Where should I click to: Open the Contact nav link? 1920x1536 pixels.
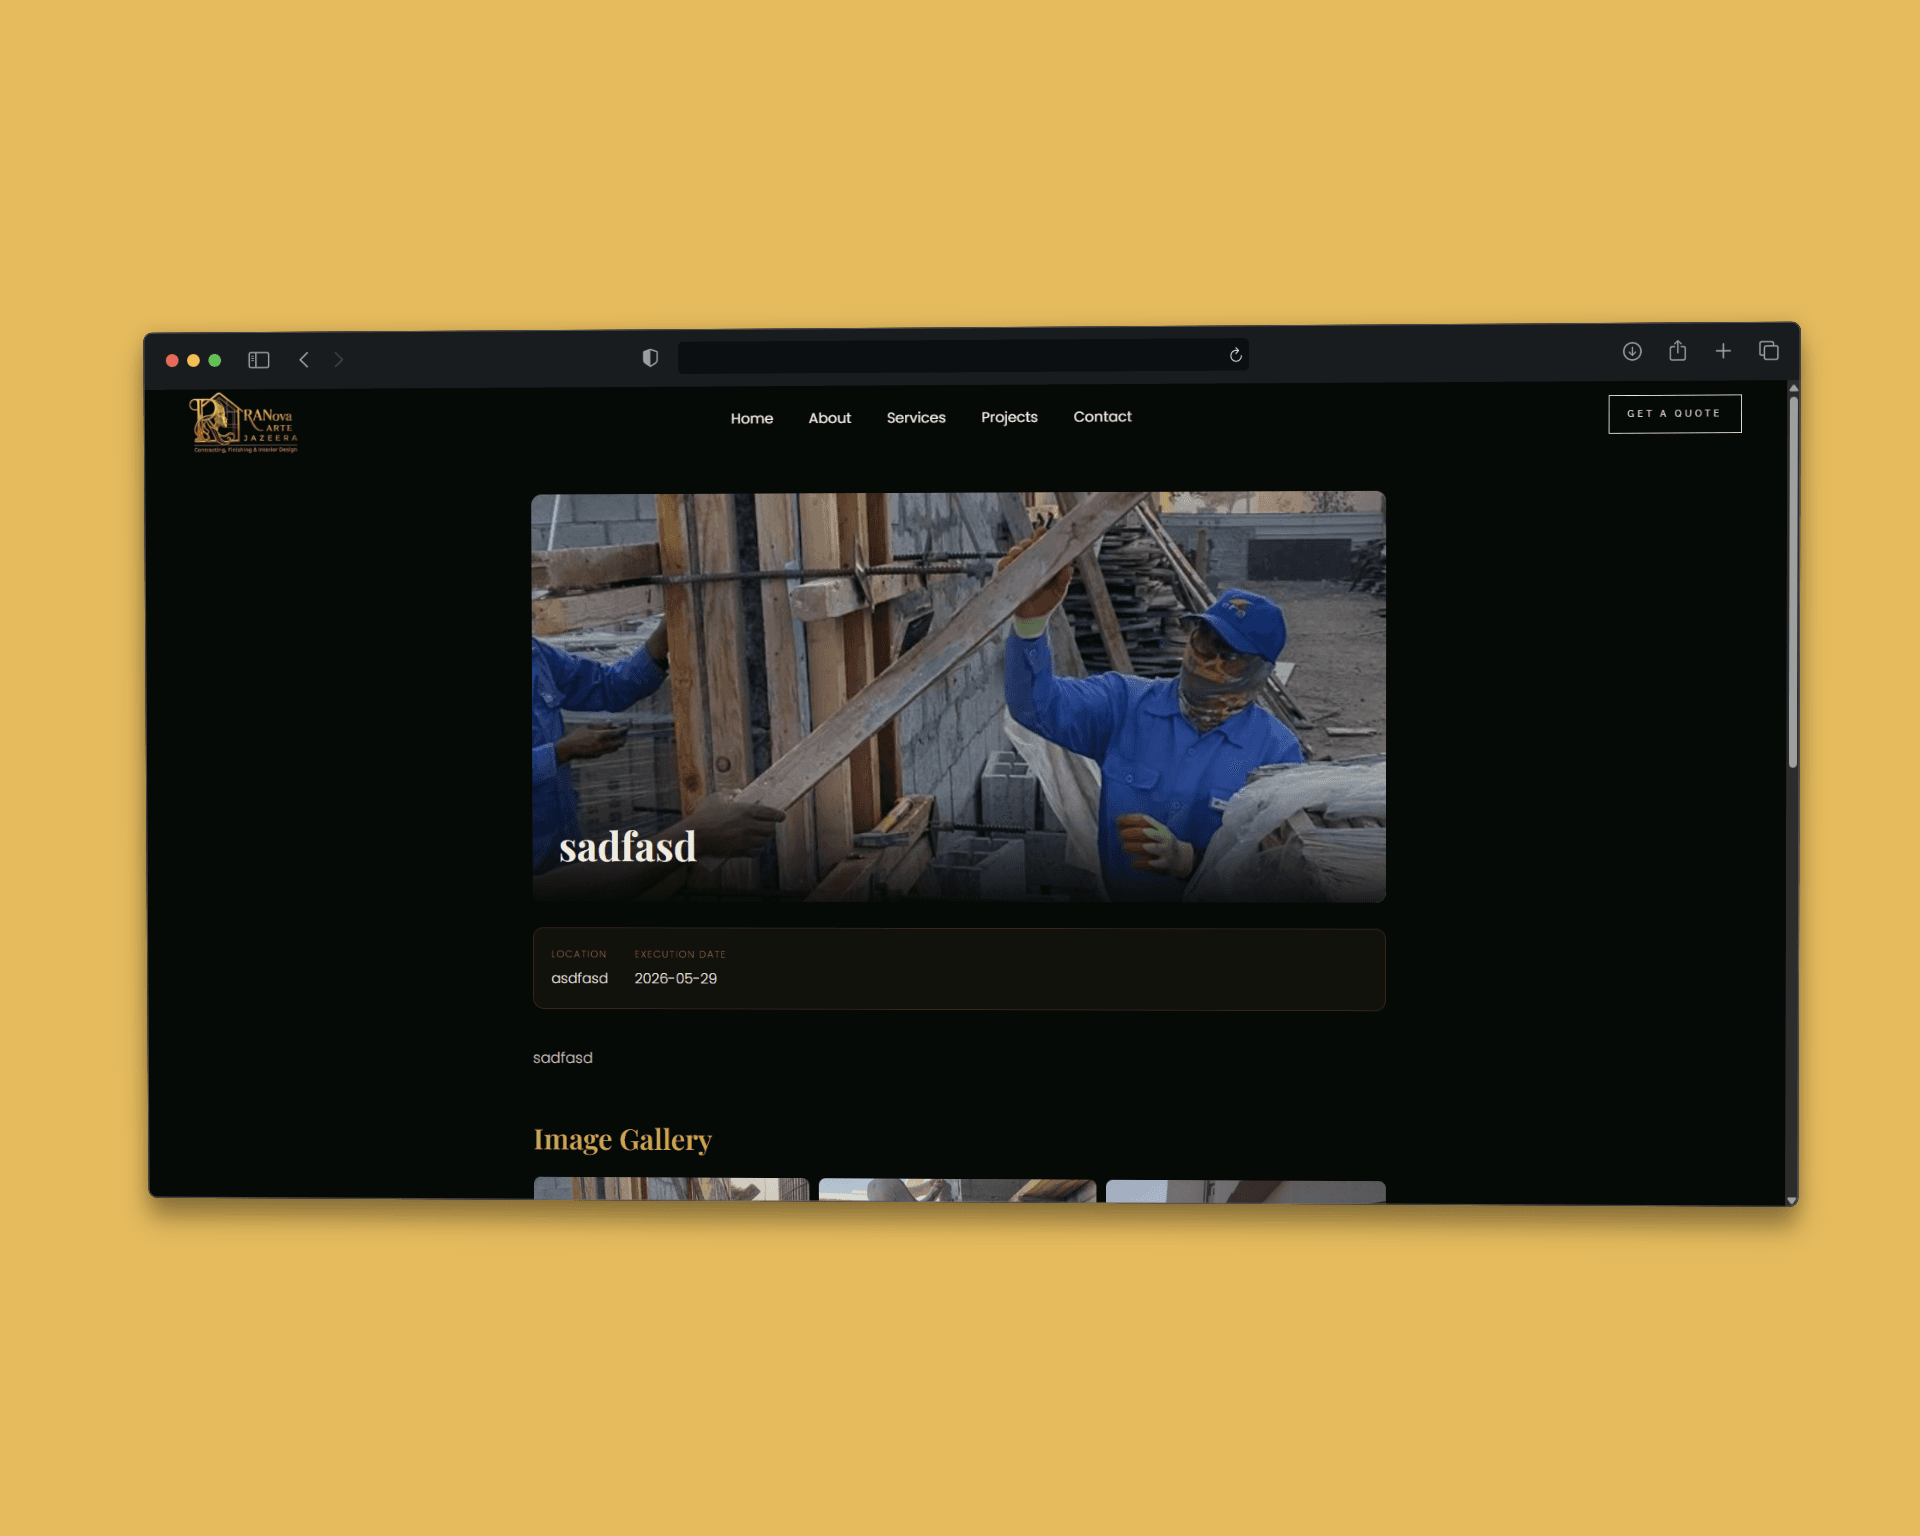point(1102,416)
